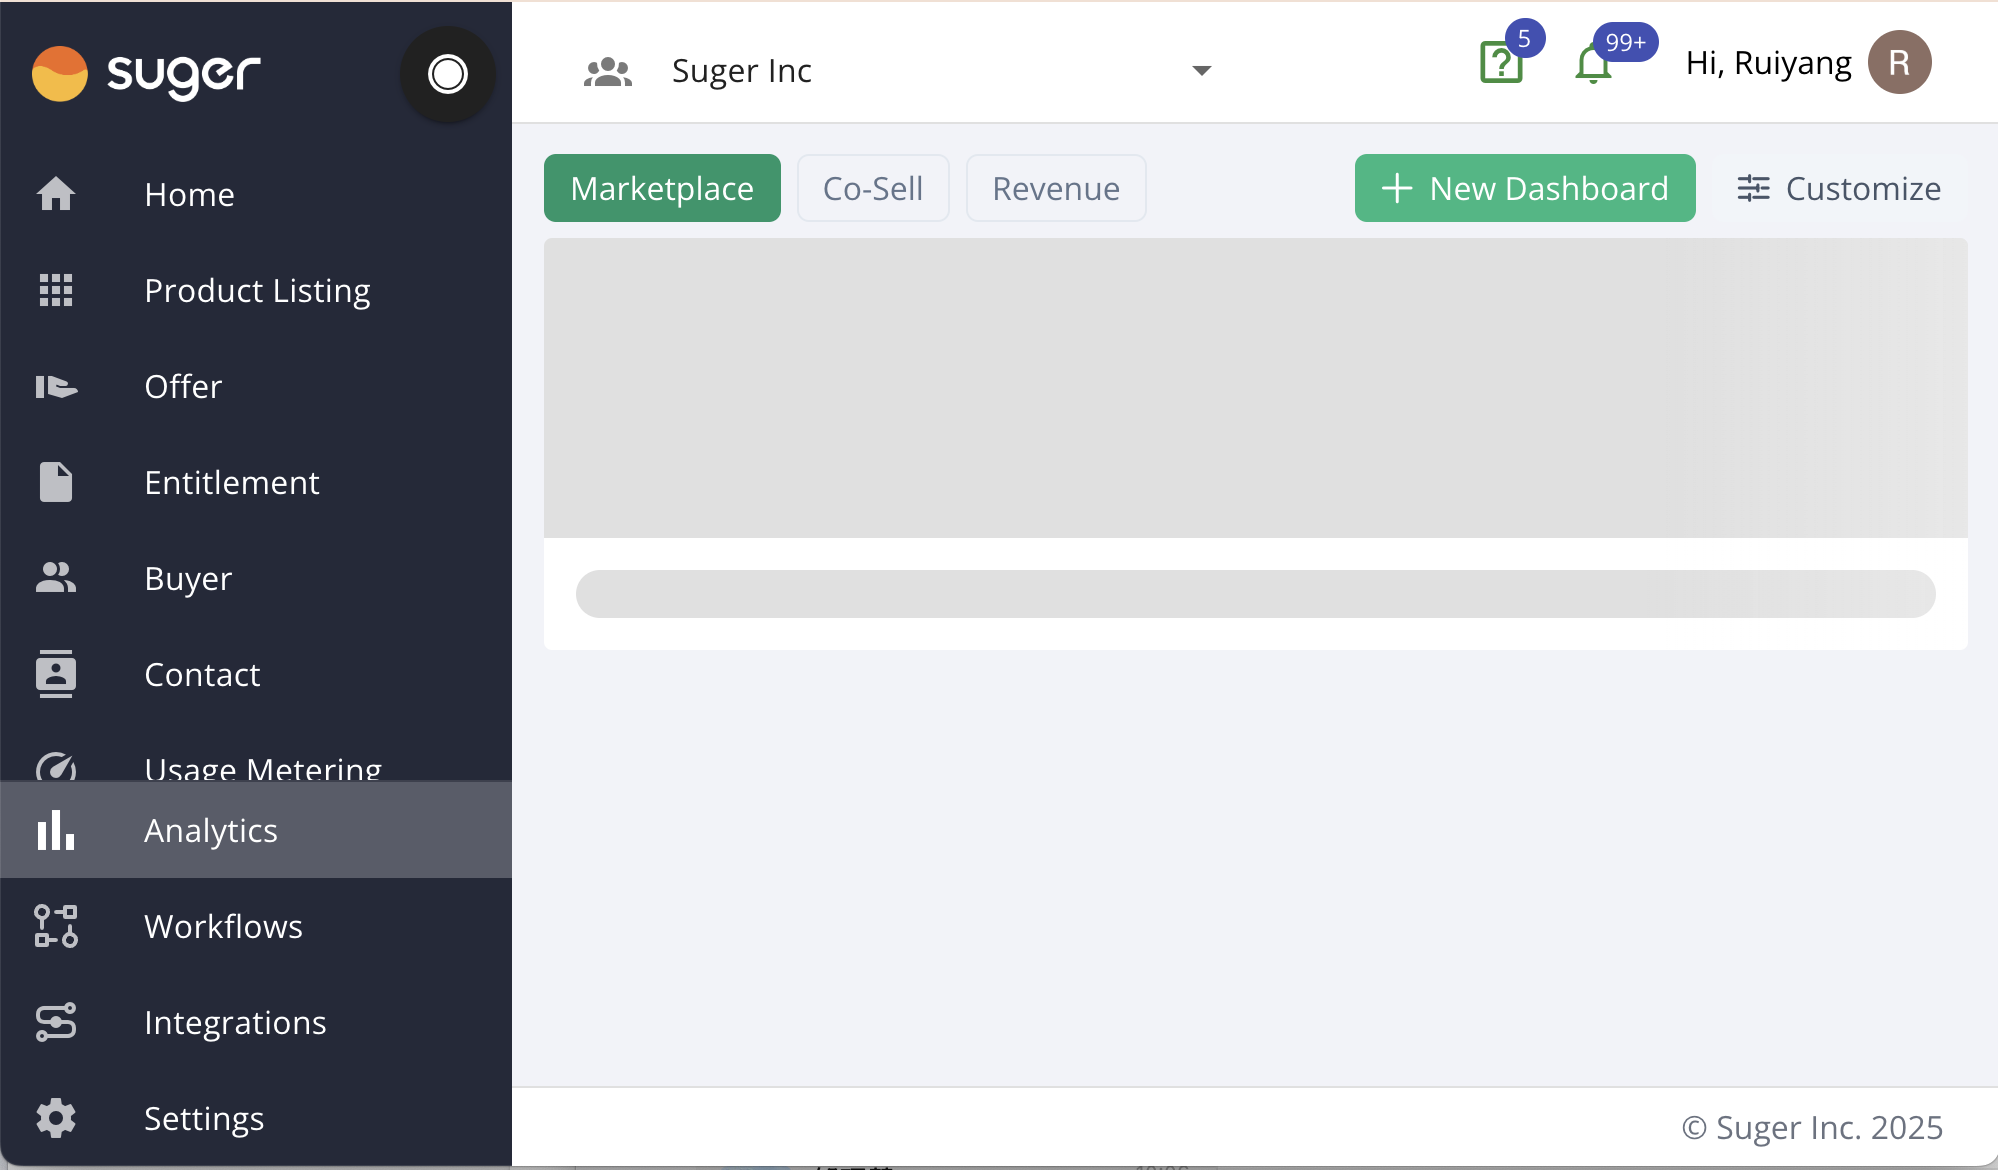1998x1170 pixels.
Task: Open Product Listing section
Action: (256, 290)
